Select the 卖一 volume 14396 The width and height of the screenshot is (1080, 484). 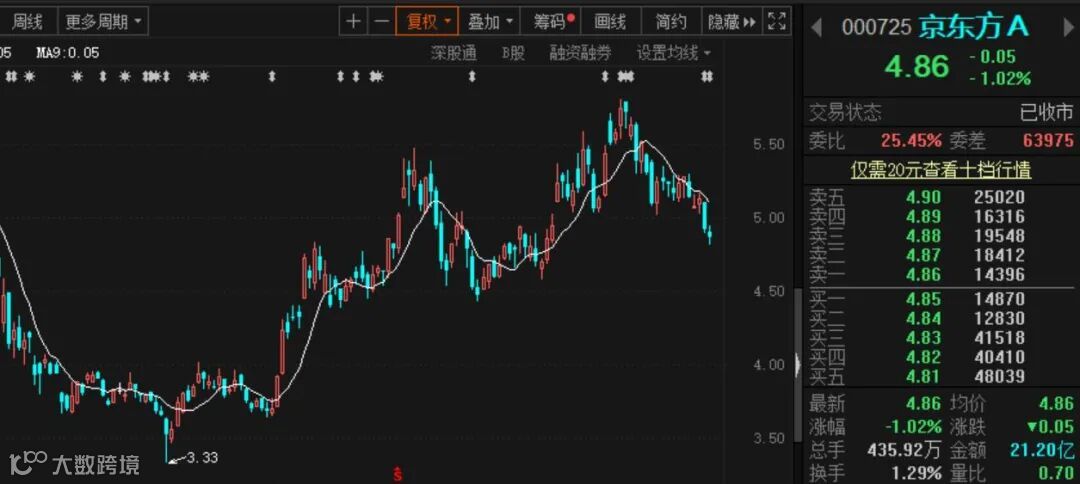pyautogui.click(x=999, y=274)
